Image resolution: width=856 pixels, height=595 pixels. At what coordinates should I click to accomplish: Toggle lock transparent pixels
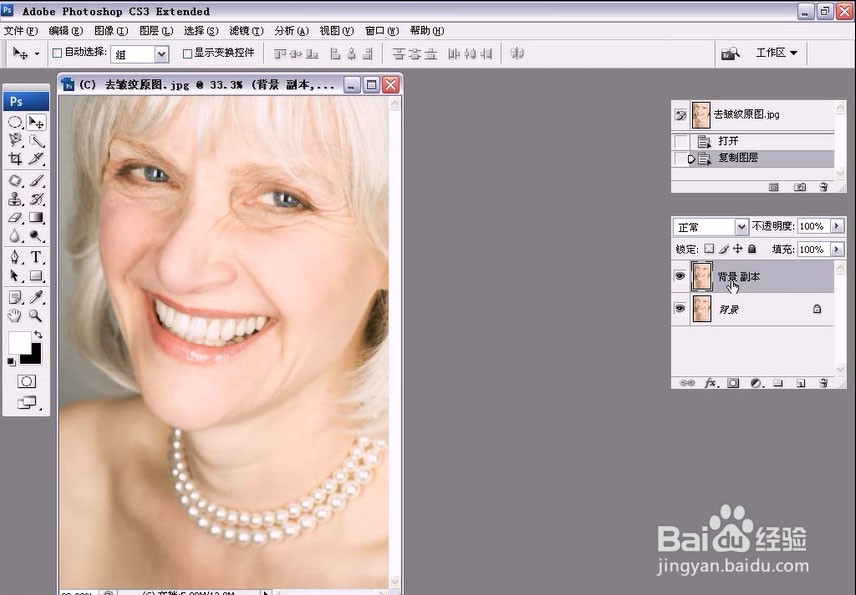(x=709, y=249)
